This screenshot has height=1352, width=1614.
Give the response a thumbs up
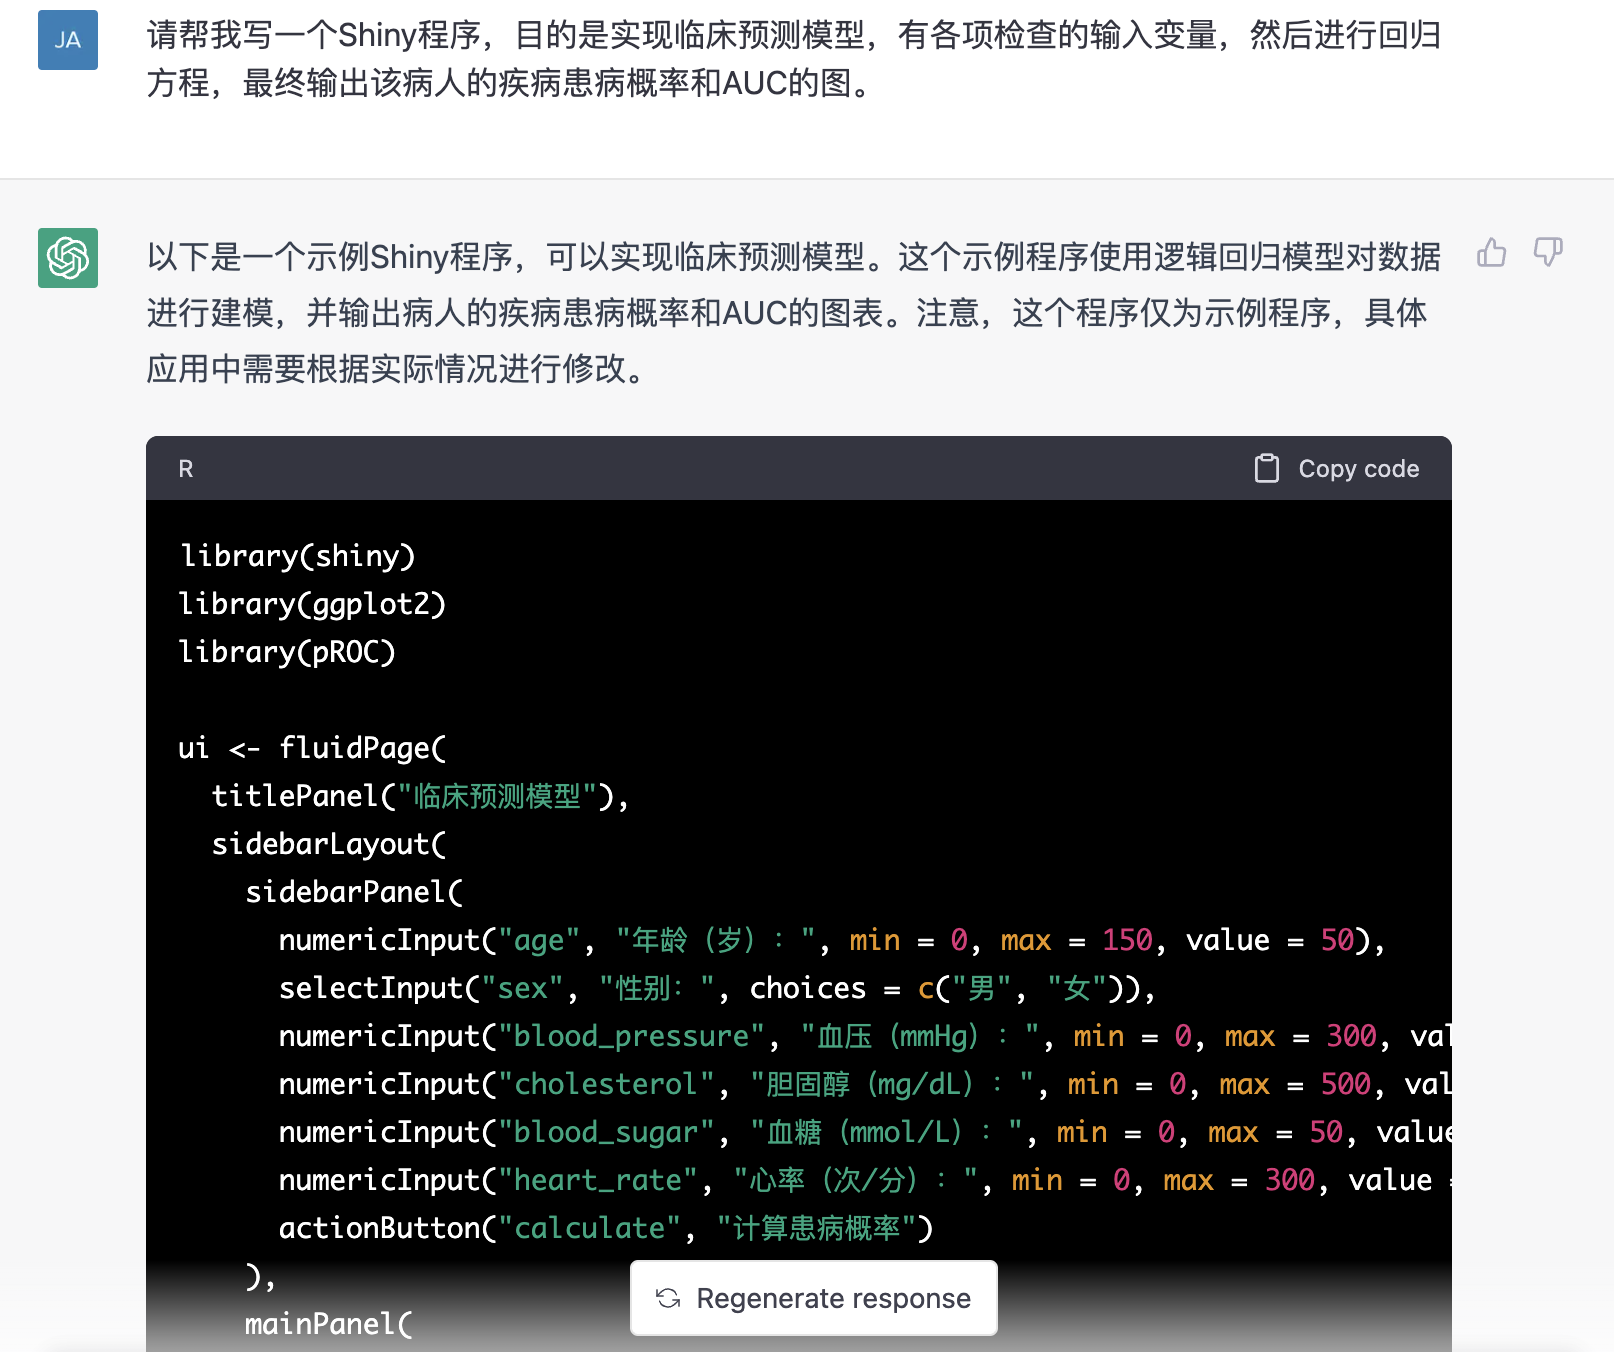click(x=1491, y=252)
